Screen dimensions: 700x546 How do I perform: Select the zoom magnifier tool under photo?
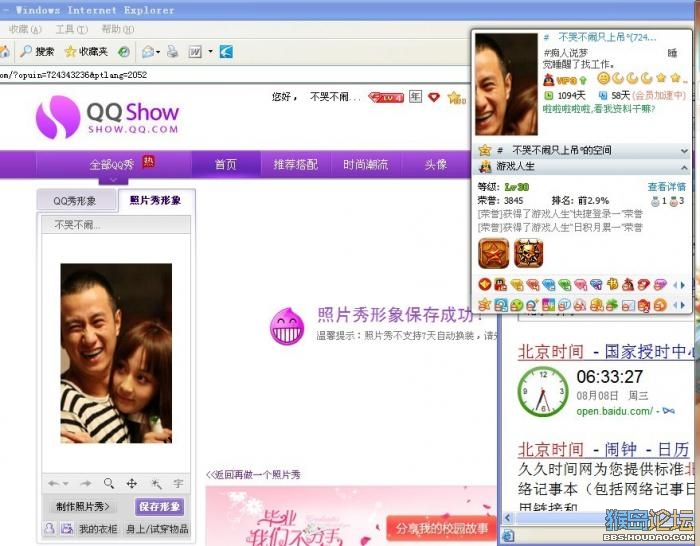[108, 483]
